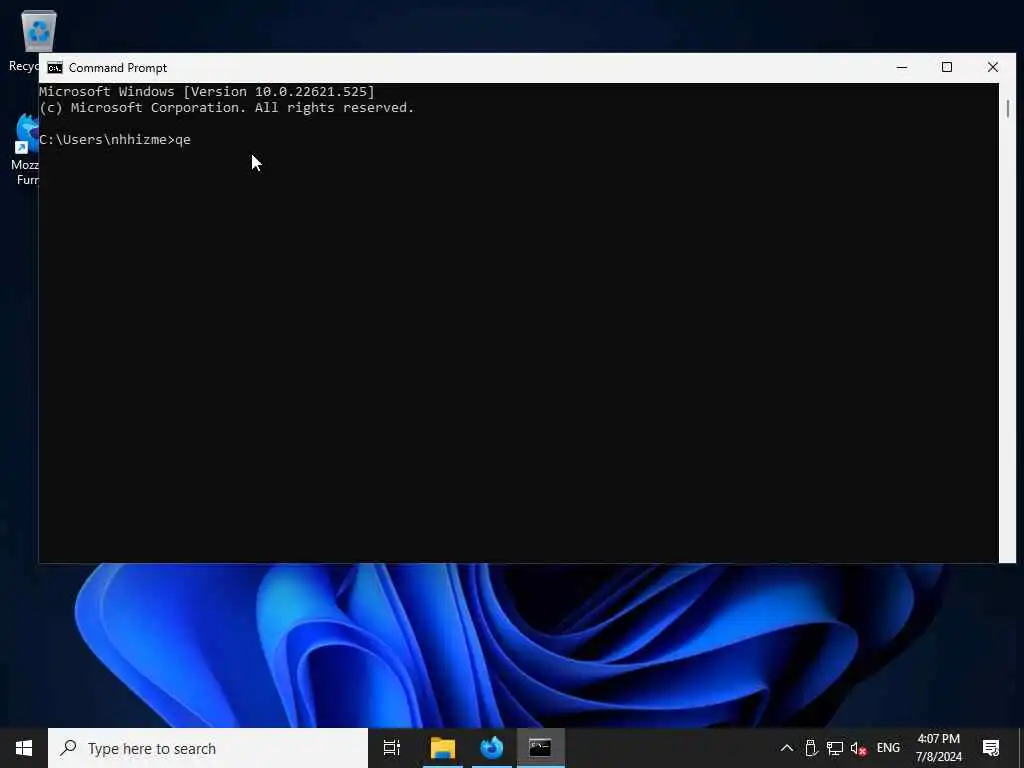Open the Command Prompt title bar icon menu
1024x768 pixels.
55,68
